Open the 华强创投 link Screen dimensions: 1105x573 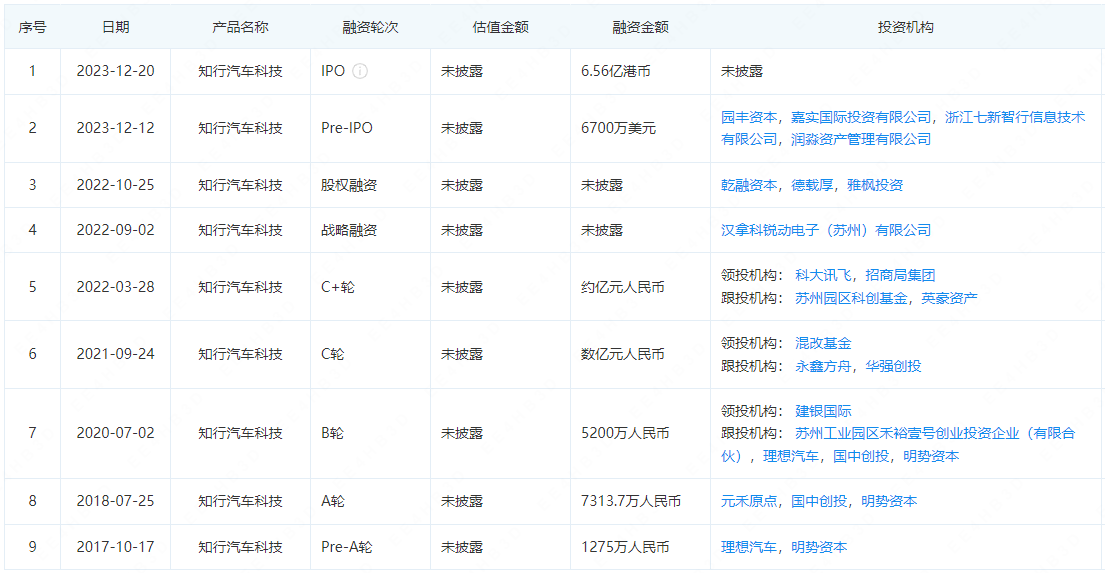[893, 366]
